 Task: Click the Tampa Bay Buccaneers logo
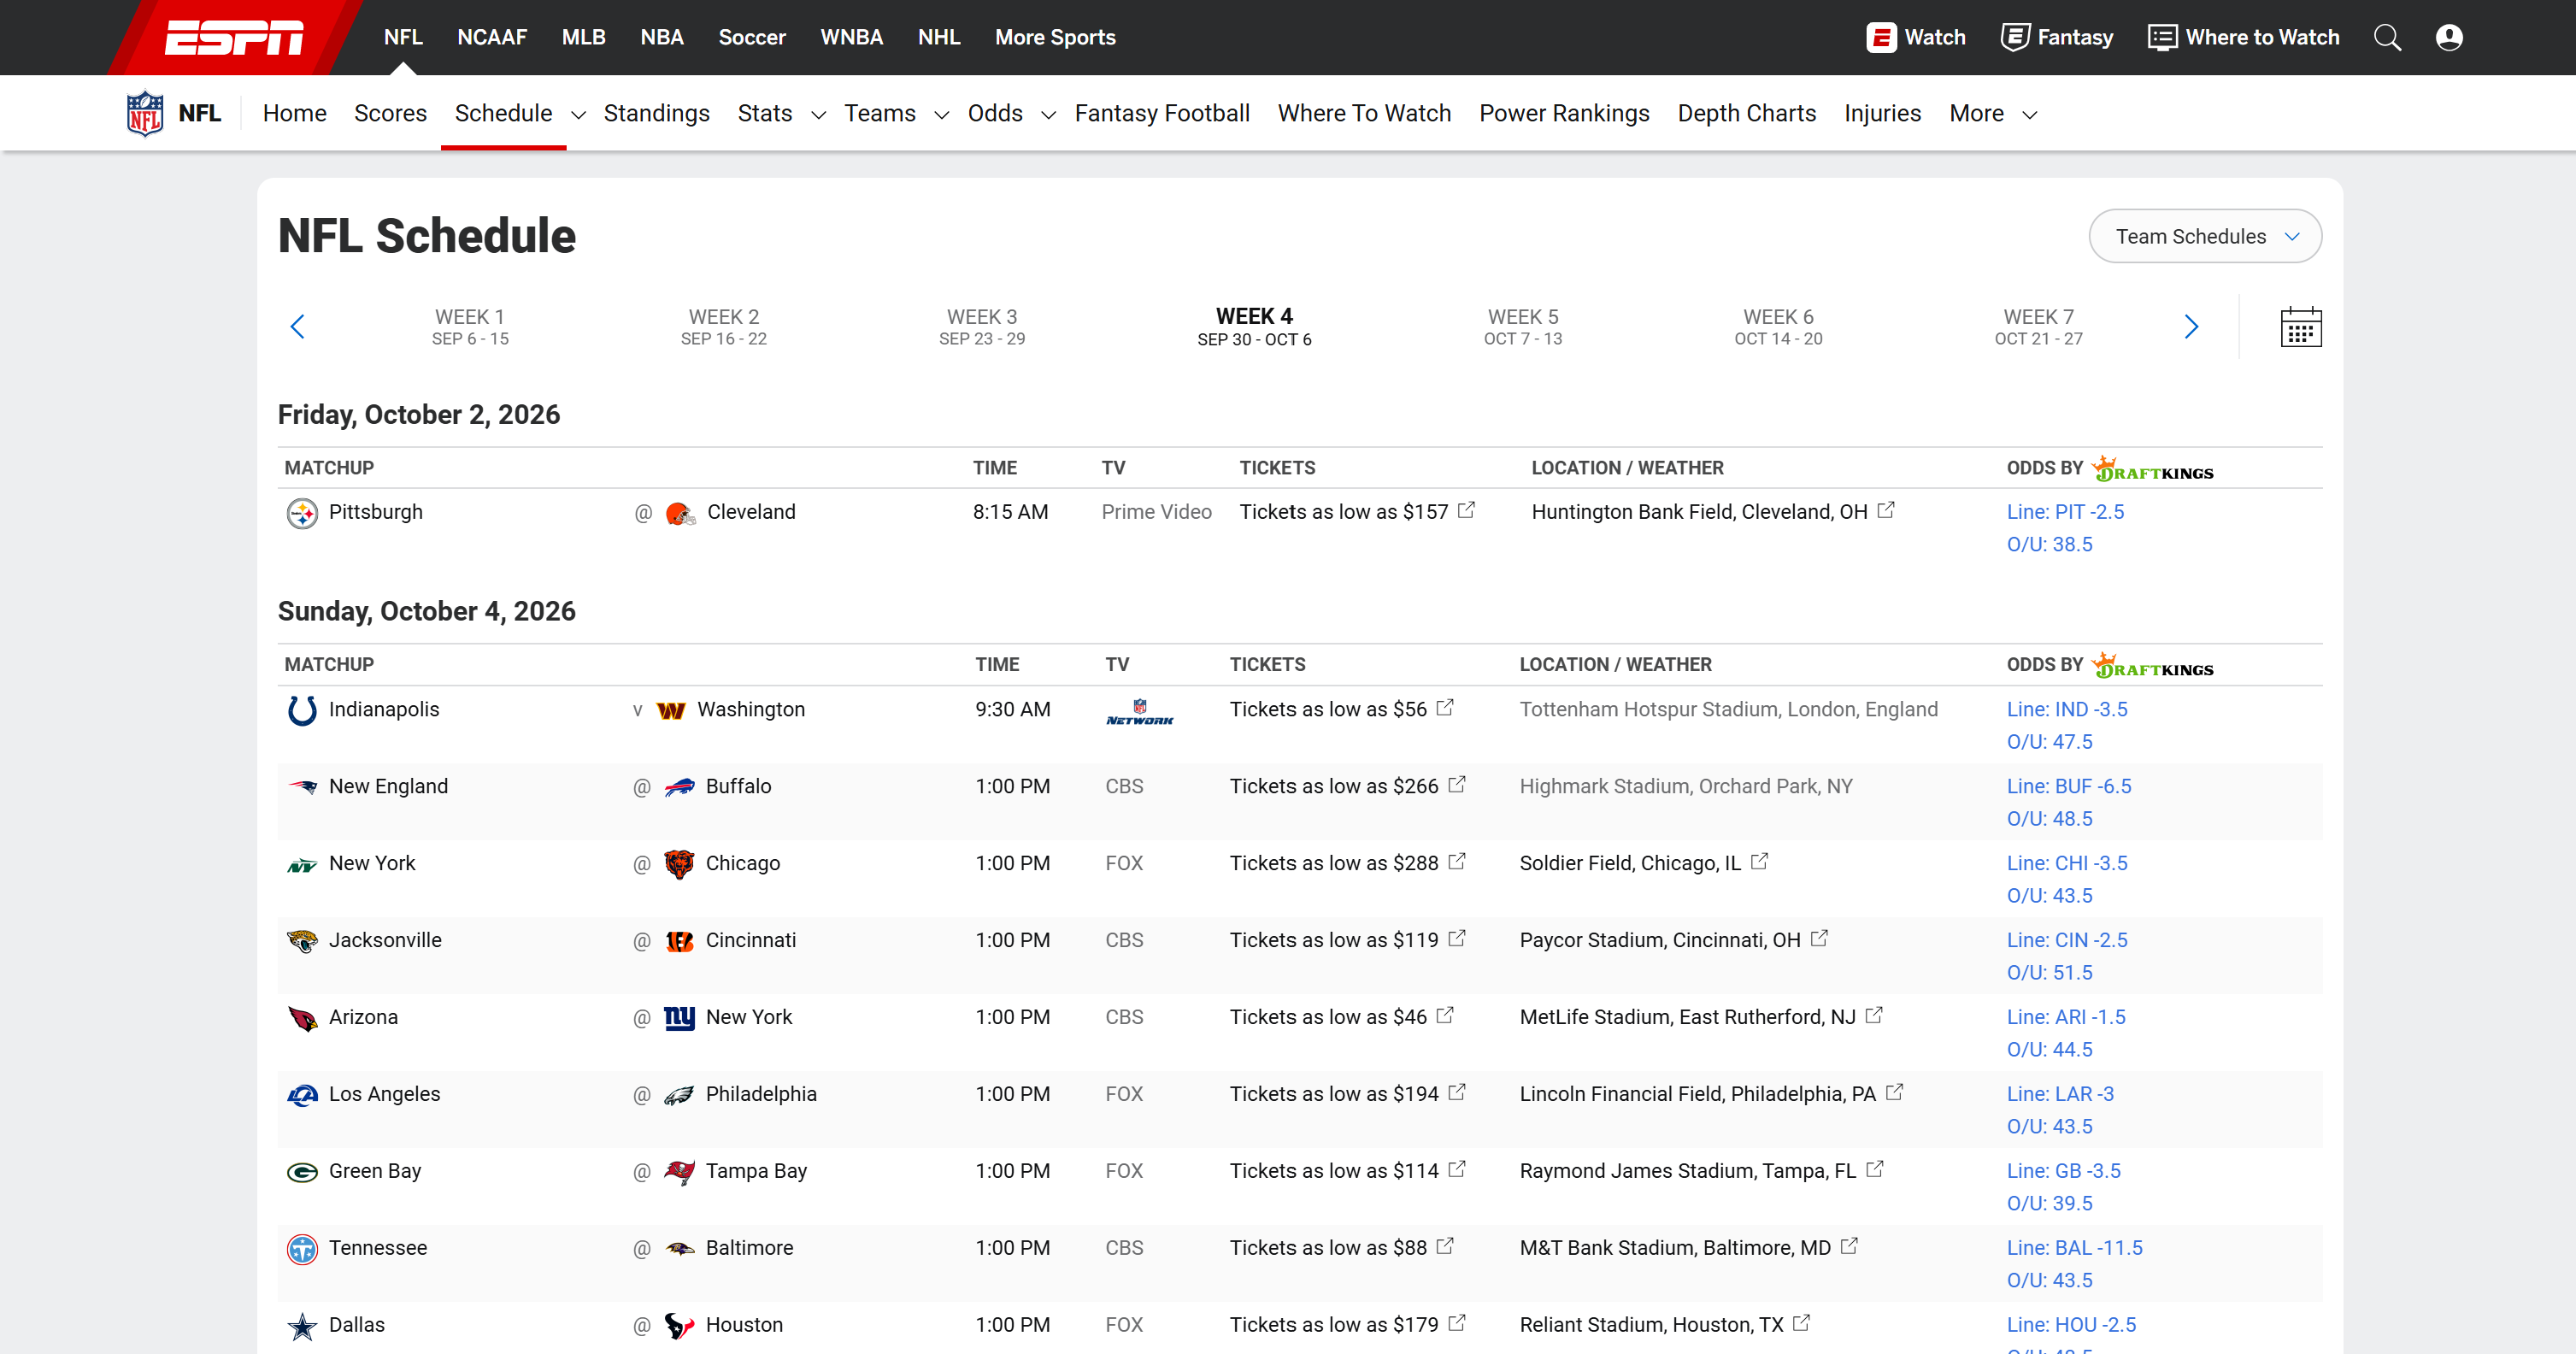[x=679, y=1172]
